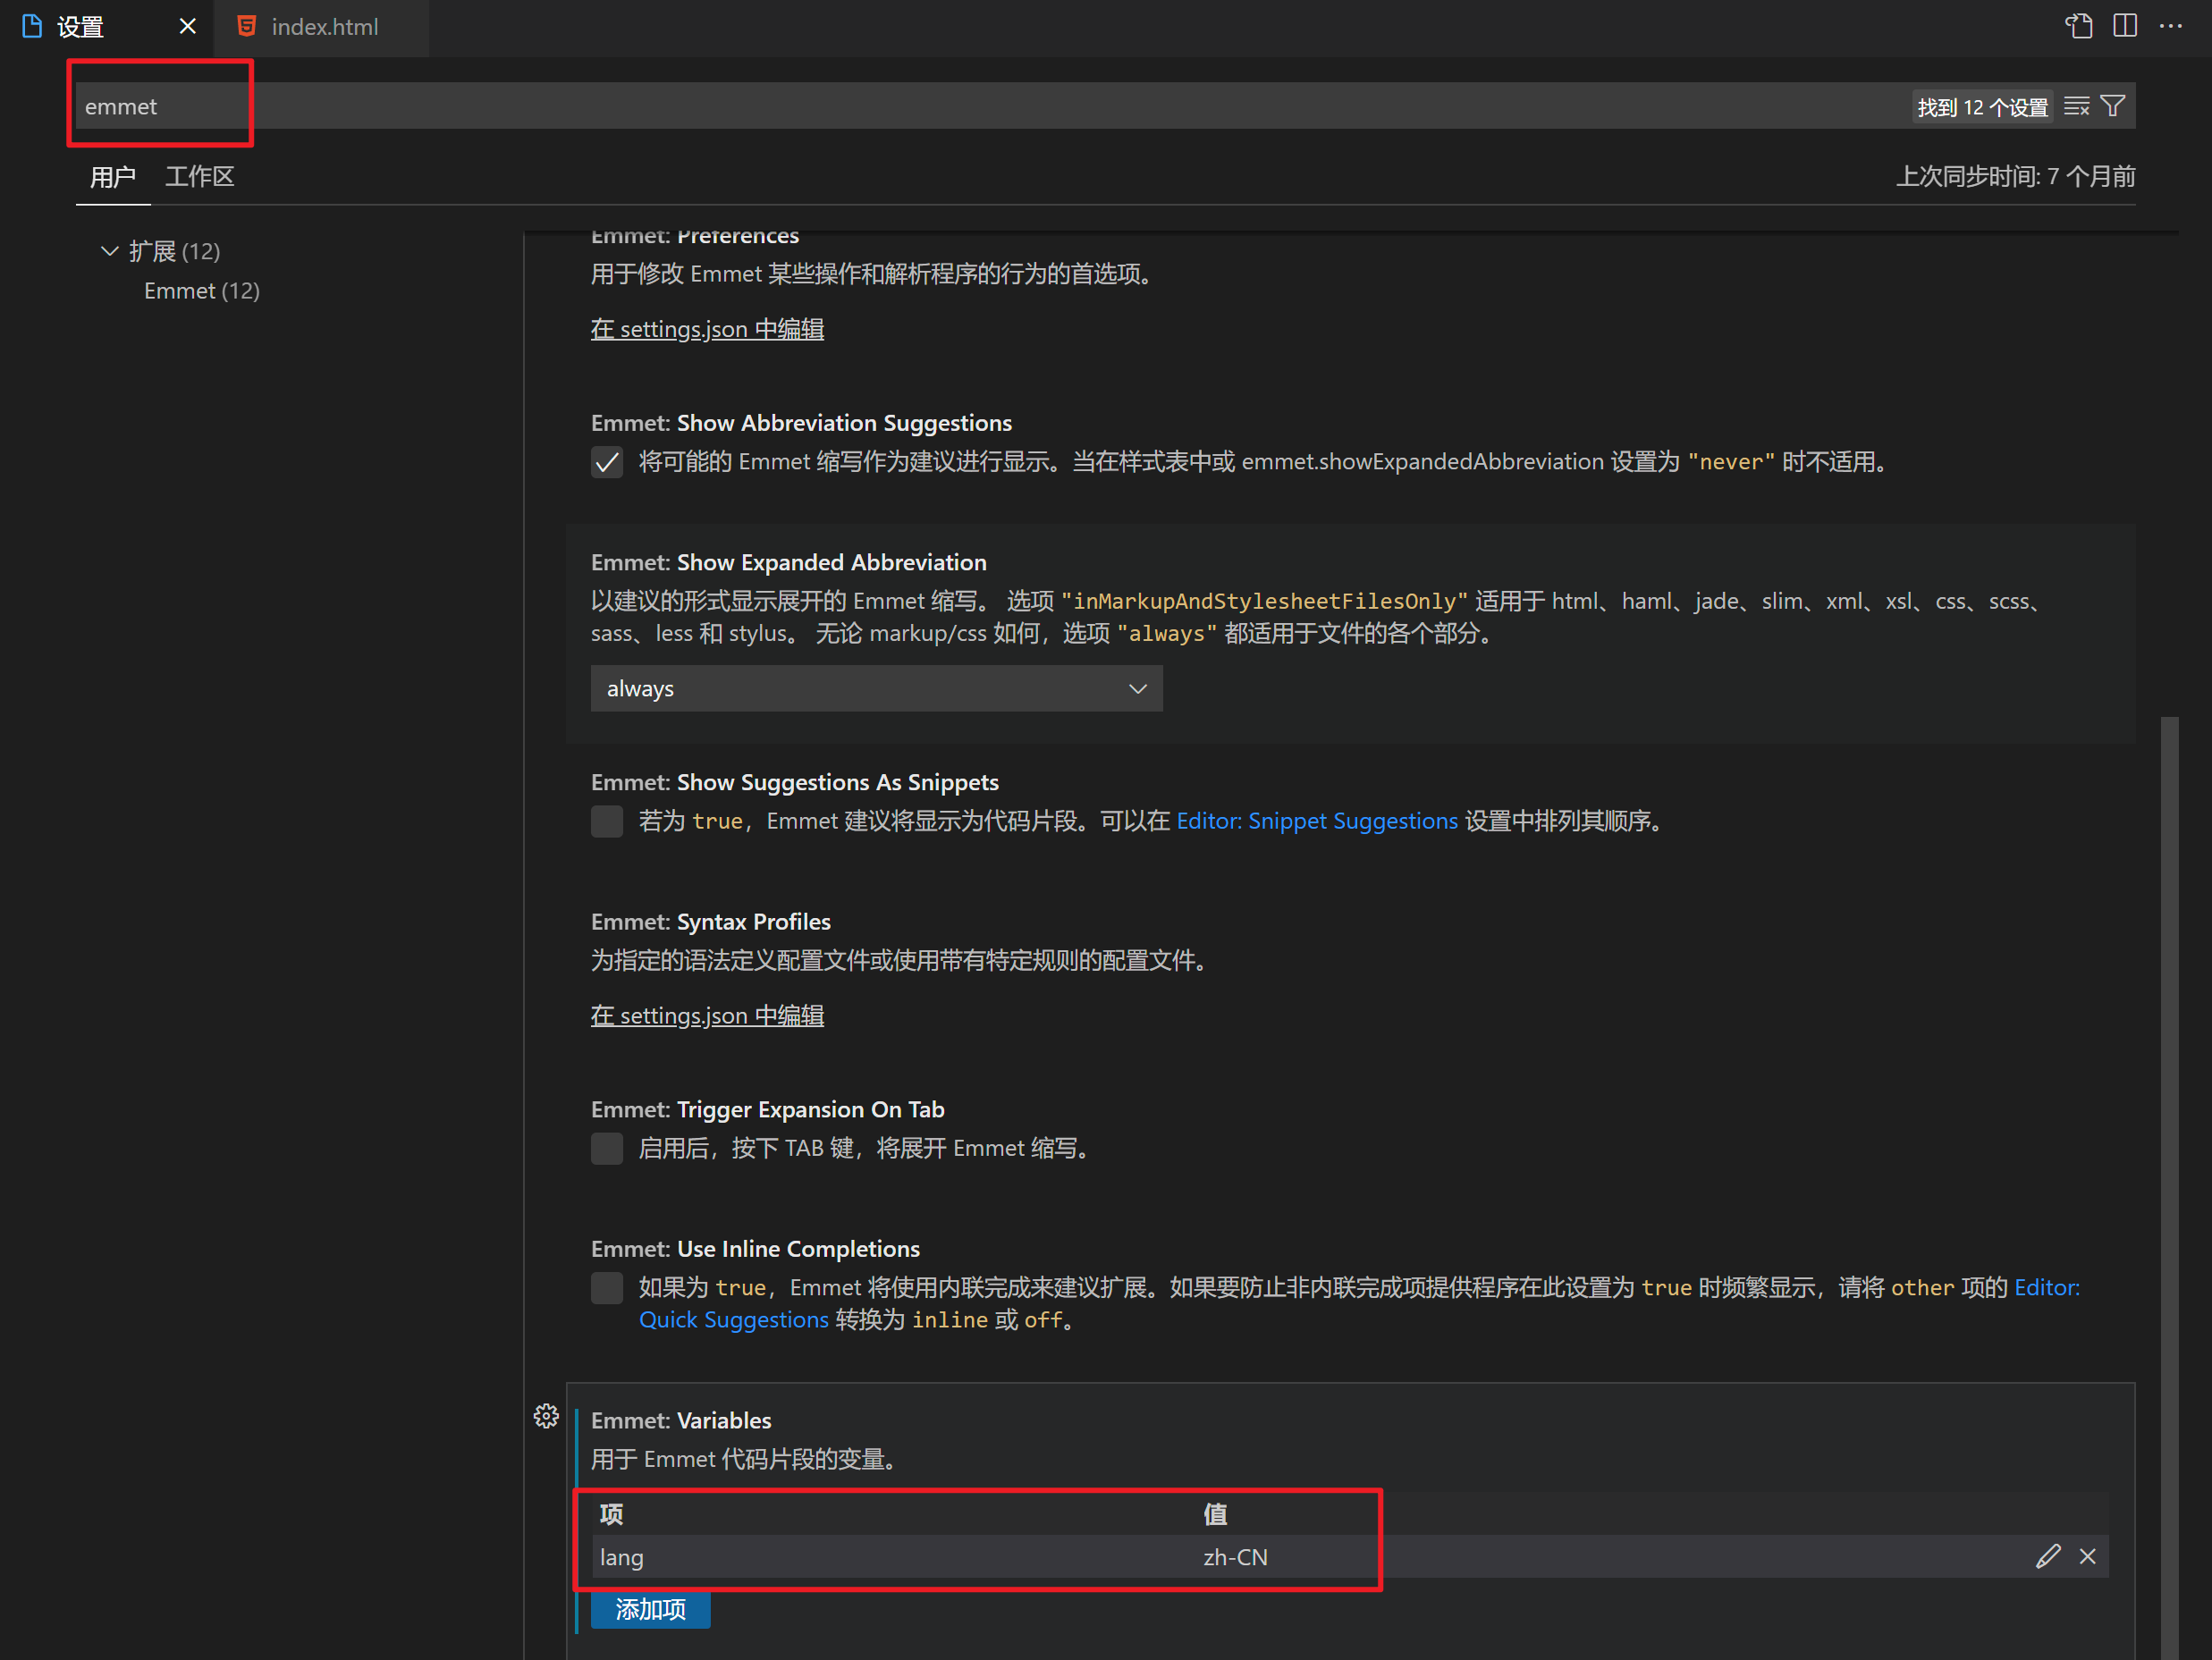Switch to the 工作区 settings tab
2212x1660 pixels.
pos(200,177)
